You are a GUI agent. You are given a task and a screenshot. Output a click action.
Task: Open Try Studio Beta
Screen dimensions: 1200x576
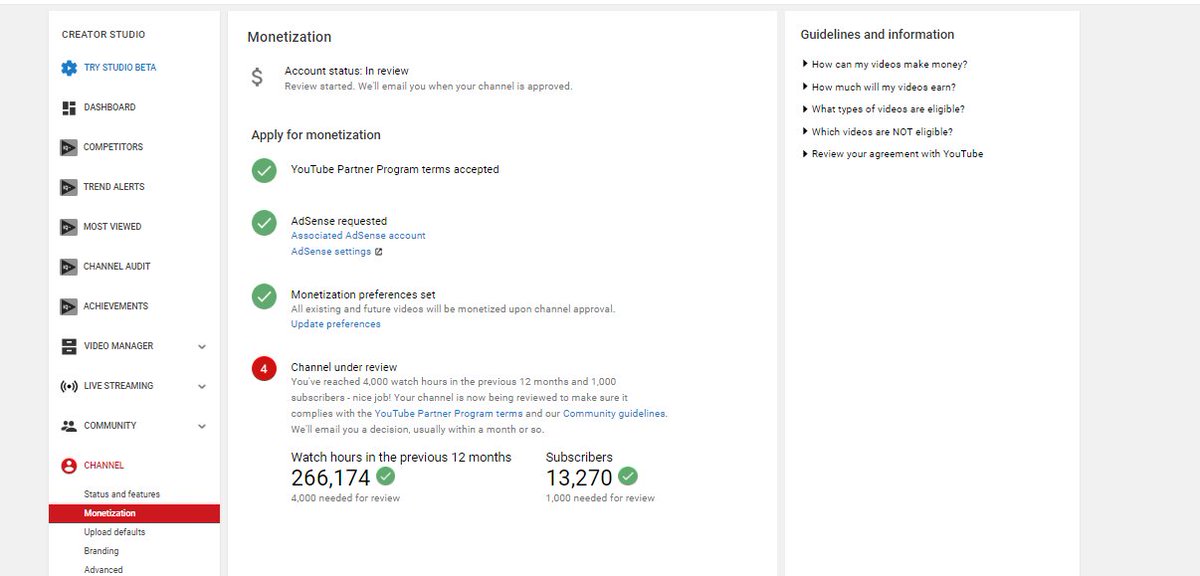(x=120, y=68)
